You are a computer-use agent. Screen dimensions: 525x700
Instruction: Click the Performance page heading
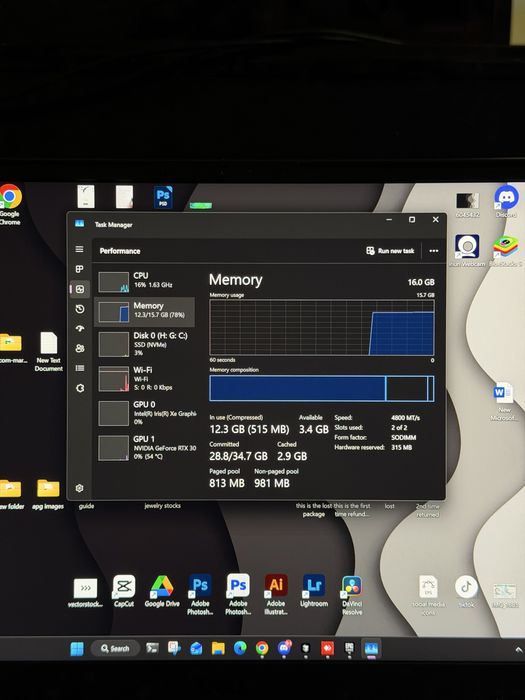point(120,251)
